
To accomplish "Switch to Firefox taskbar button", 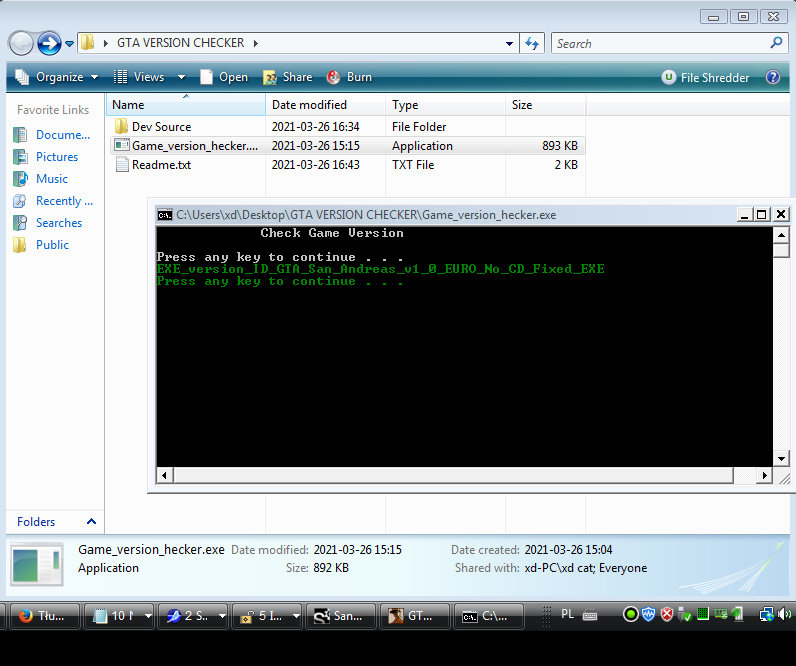I will click(x=45, y=616).
